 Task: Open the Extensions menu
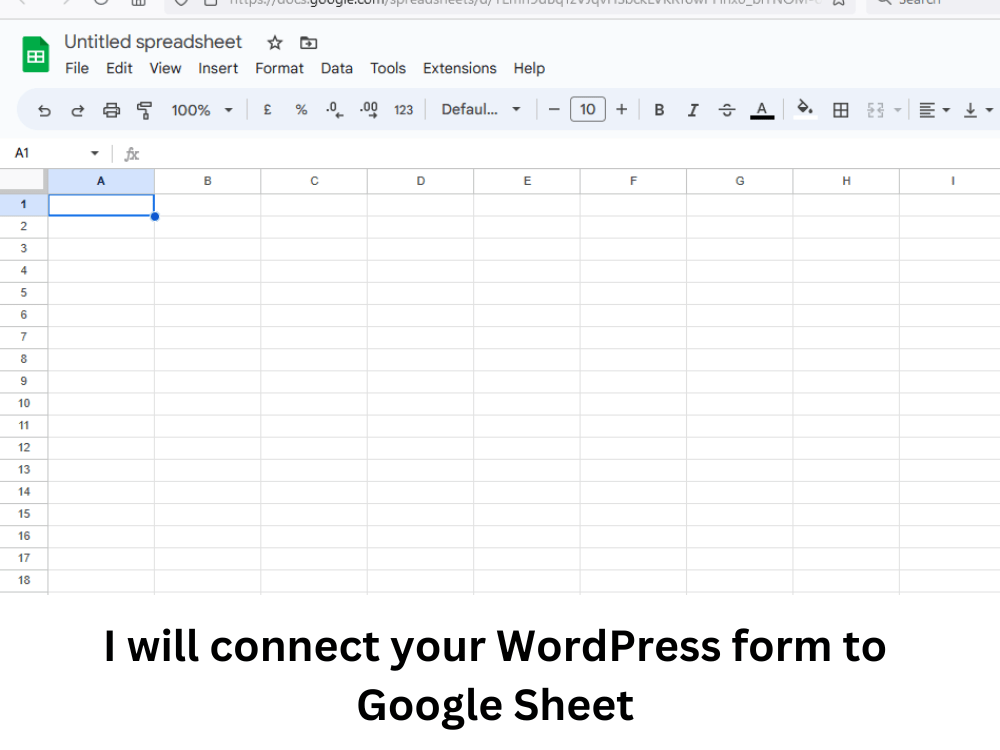tap(460, 68)
